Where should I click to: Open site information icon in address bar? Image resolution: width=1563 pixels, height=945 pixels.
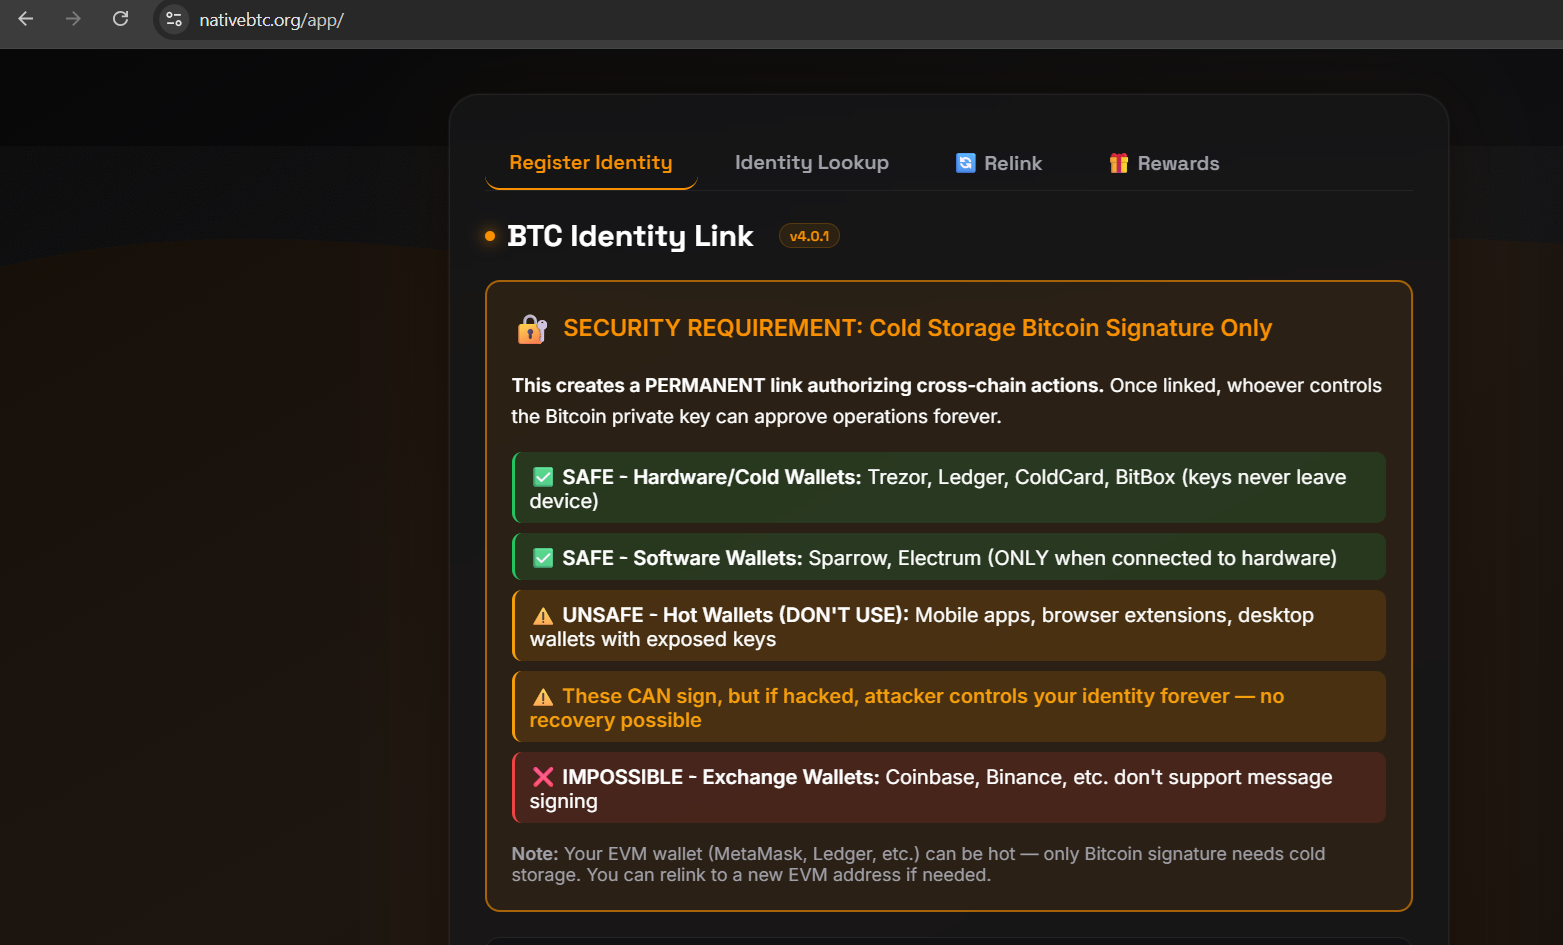pyautogui.click(x=174, y=19)
